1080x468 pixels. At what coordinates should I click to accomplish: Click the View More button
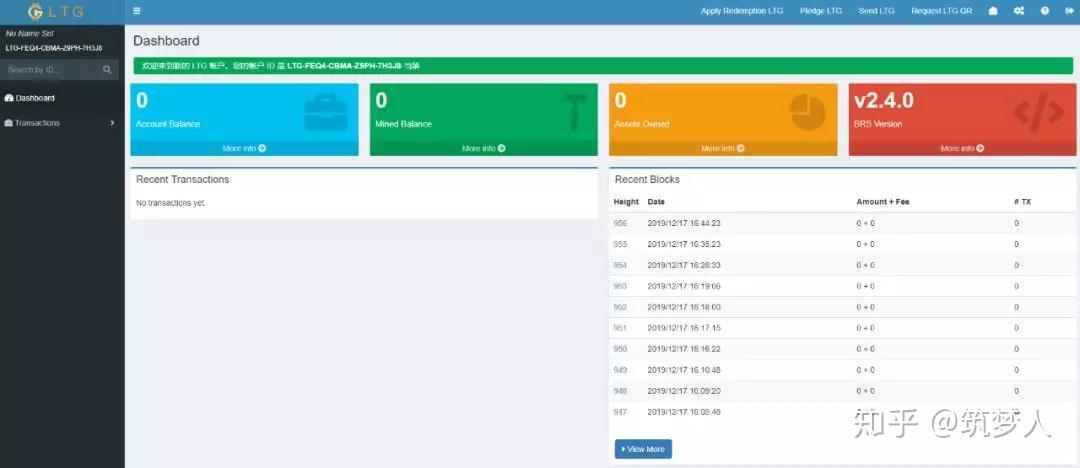pos(643,449)
